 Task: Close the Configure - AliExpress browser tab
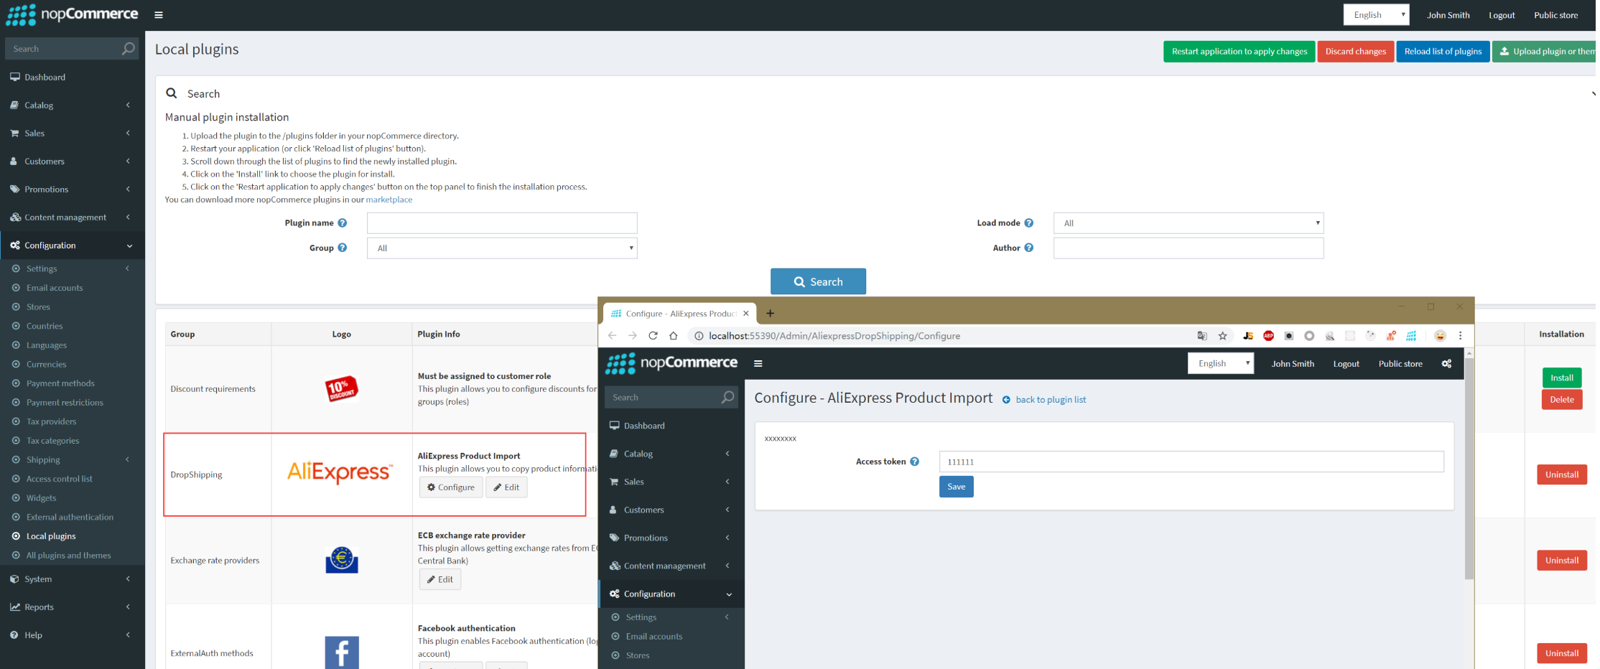tap(746, 313)
